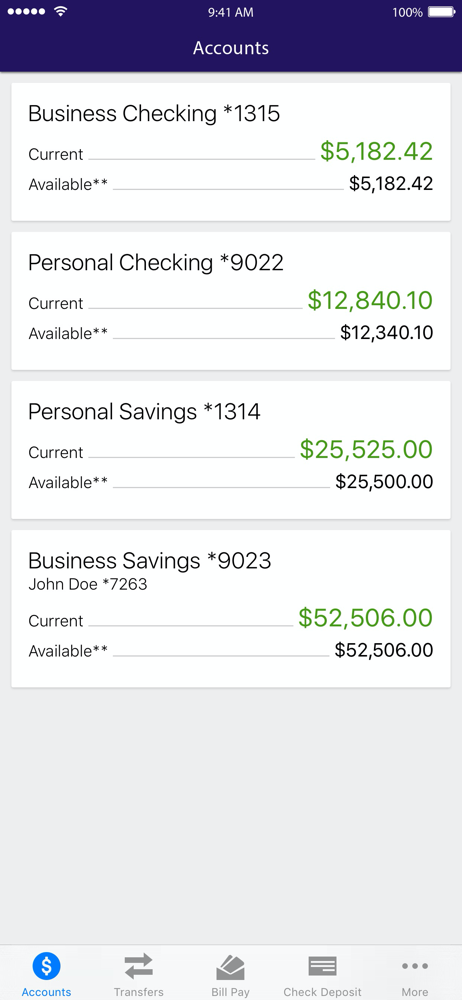
Task: Click the $25,525.00 current balance
Action: point(366,449)
